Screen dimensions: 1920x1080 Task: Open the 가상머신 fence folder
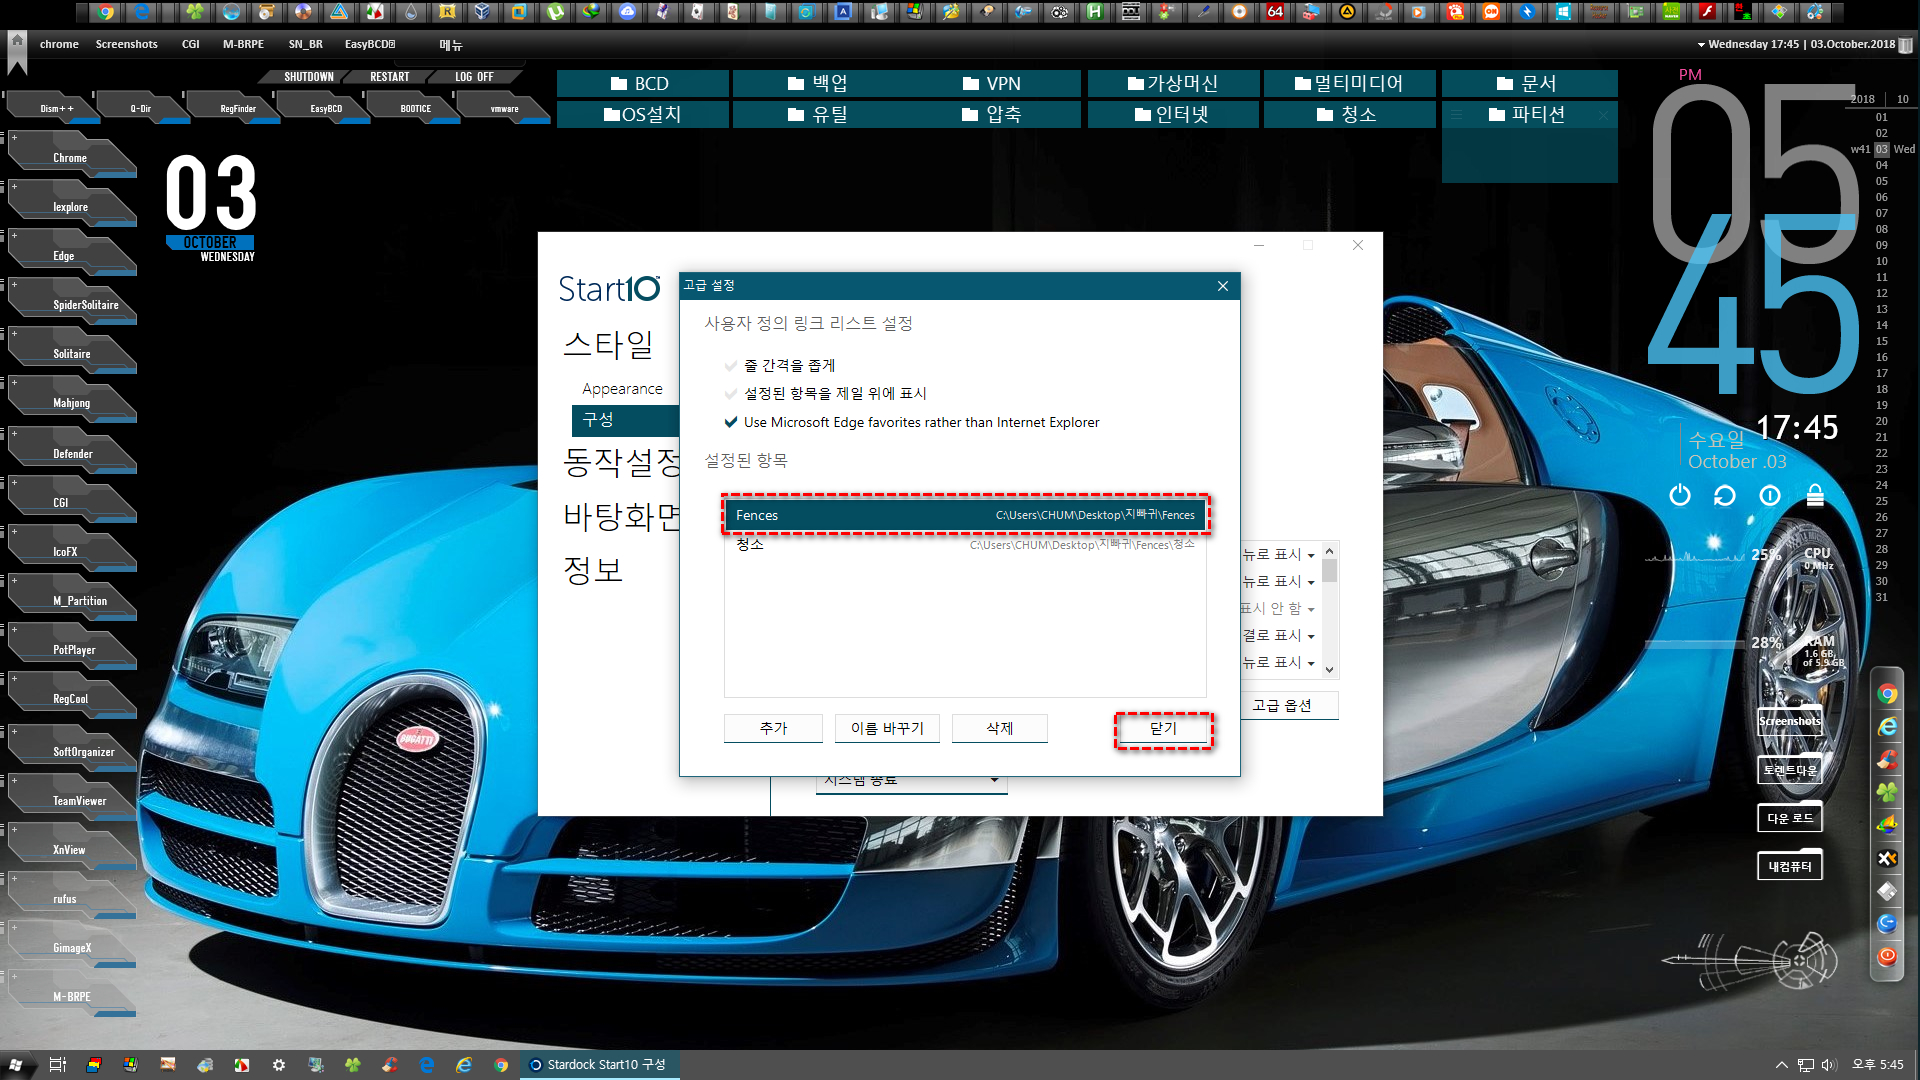[1172, 84]
